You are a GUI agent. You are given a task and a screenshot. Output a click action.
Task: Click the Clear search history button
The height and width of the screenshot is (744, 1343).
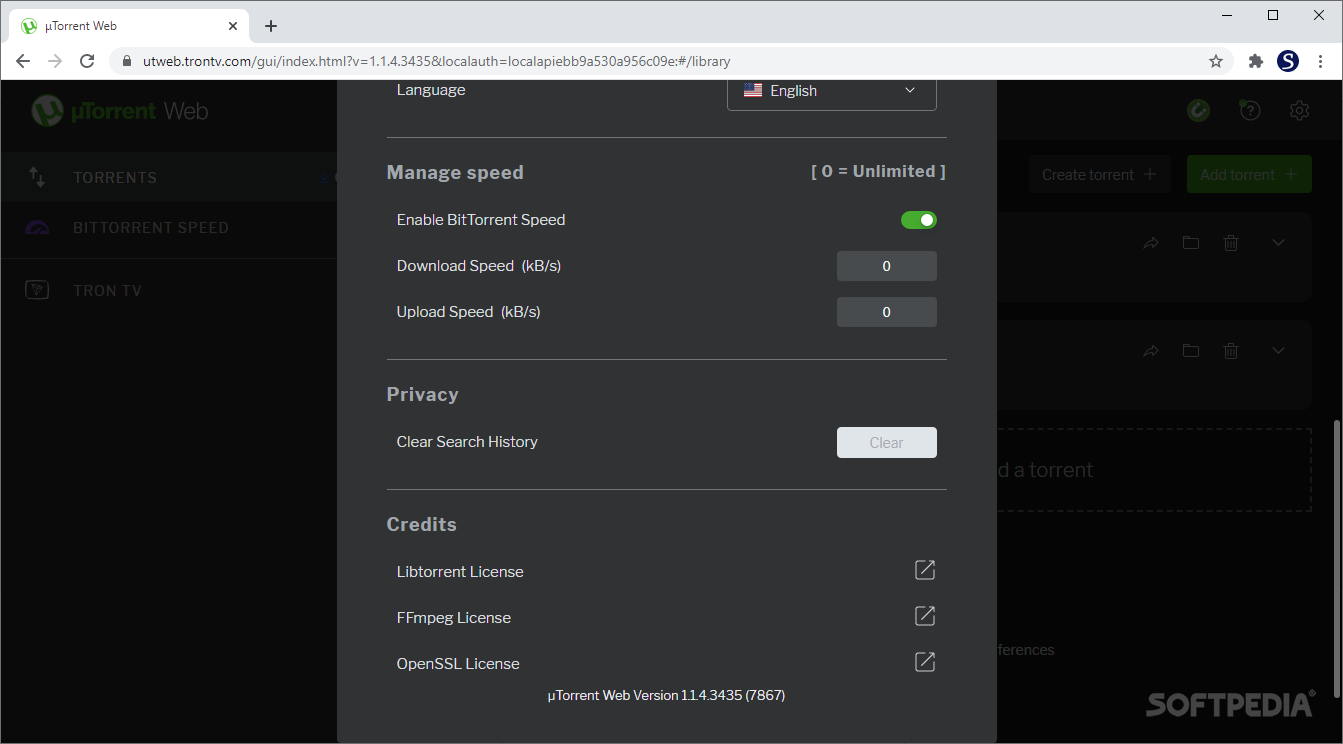[886, 442]
